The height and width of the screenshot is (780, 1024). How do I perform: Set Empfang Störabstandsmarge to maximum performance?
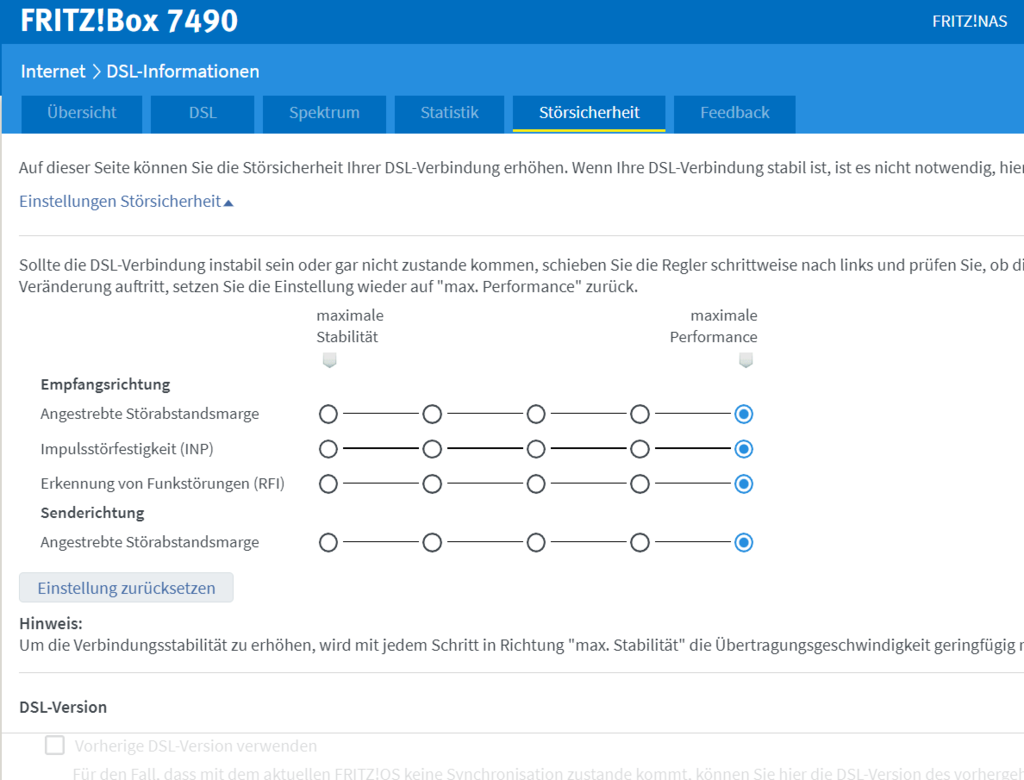[744, 414]
